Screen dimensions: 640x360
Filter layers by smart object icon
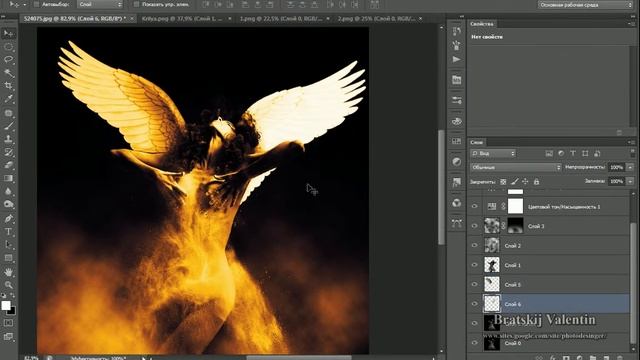point(597,153)
